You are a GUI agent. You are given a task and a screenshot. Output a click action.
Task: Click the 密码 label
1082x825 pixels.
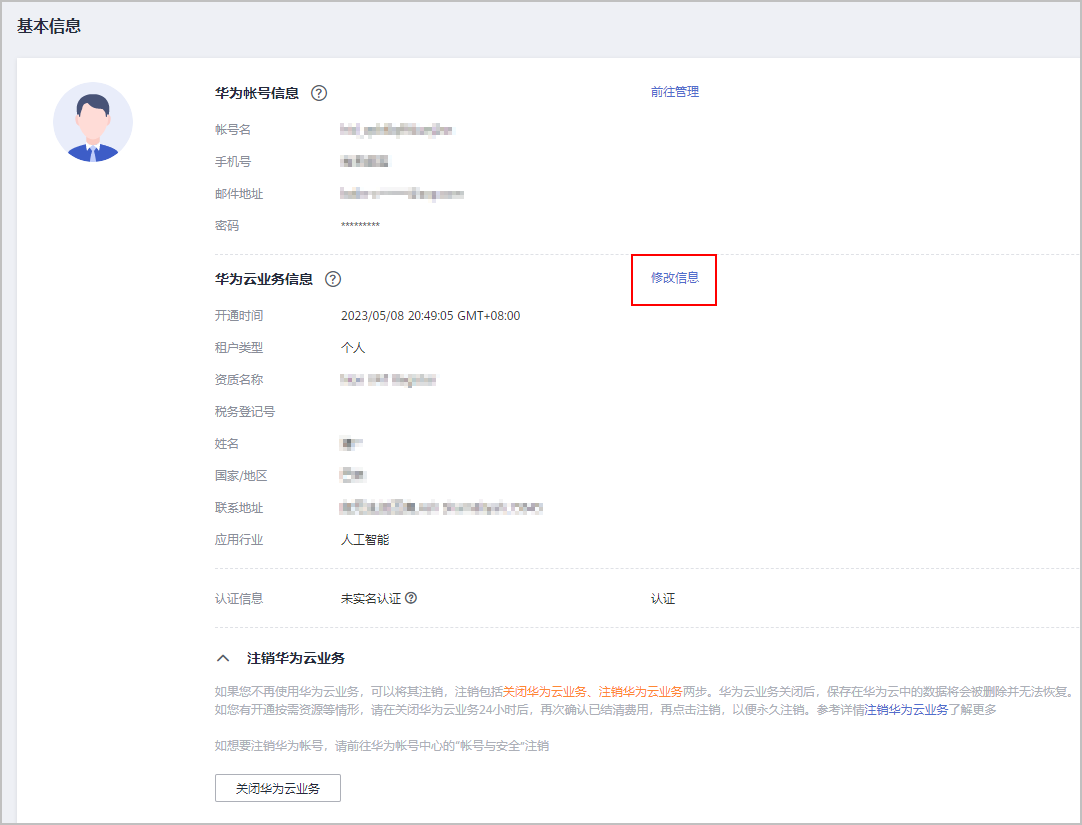(x=227, y=226)
